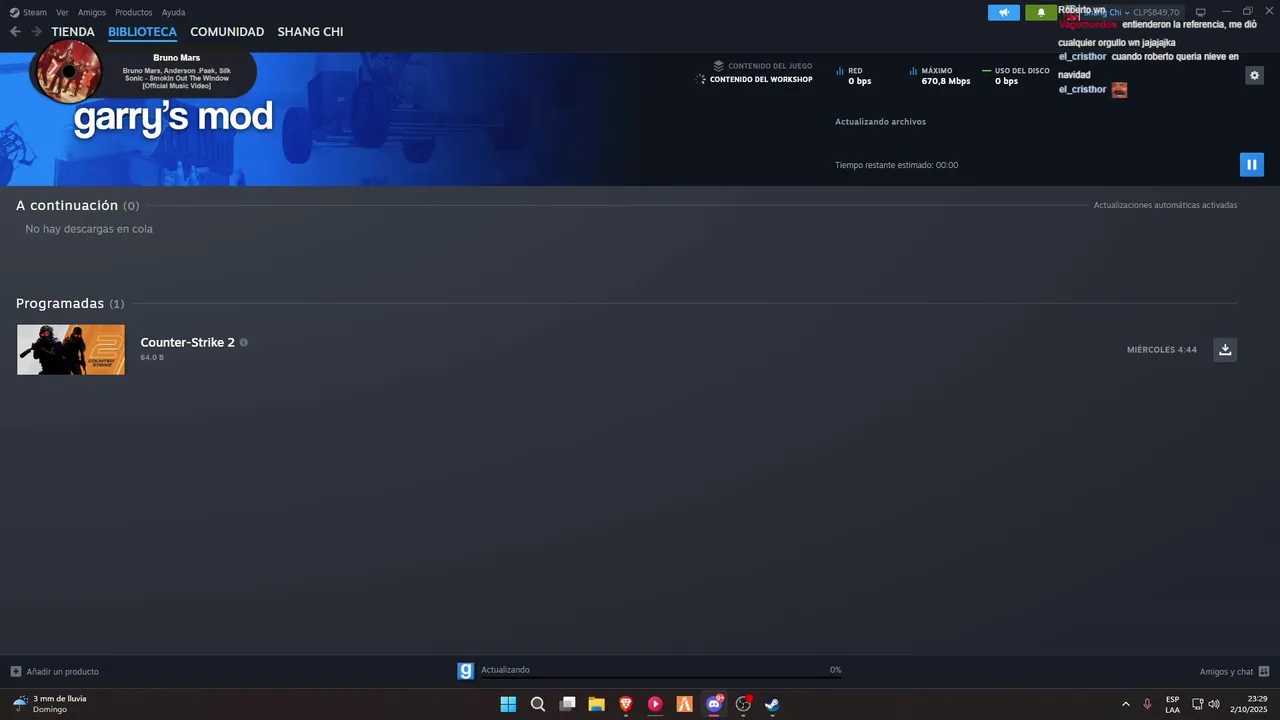
Task: Click MIÉRCOLES 4:44 schedule text
Action: (x=1161, y=350)
